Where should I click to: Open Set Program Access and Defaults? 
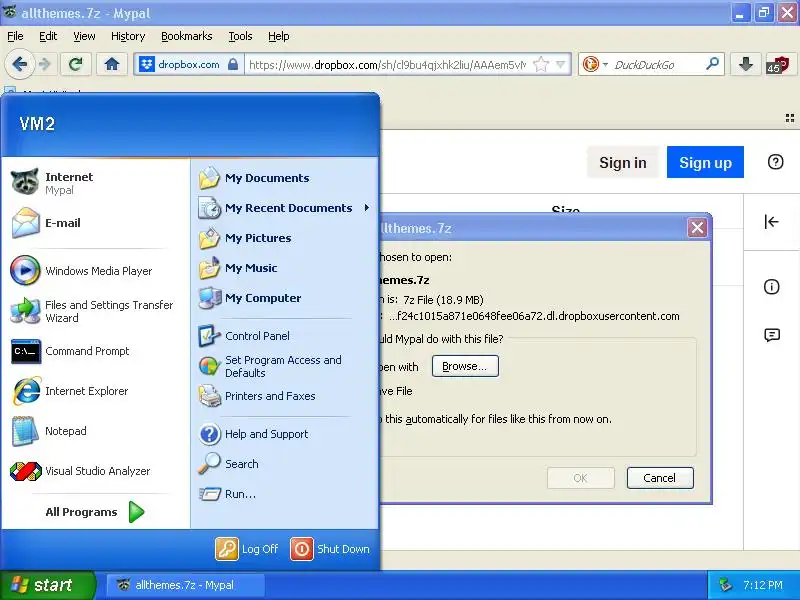(x=284, y=366)
